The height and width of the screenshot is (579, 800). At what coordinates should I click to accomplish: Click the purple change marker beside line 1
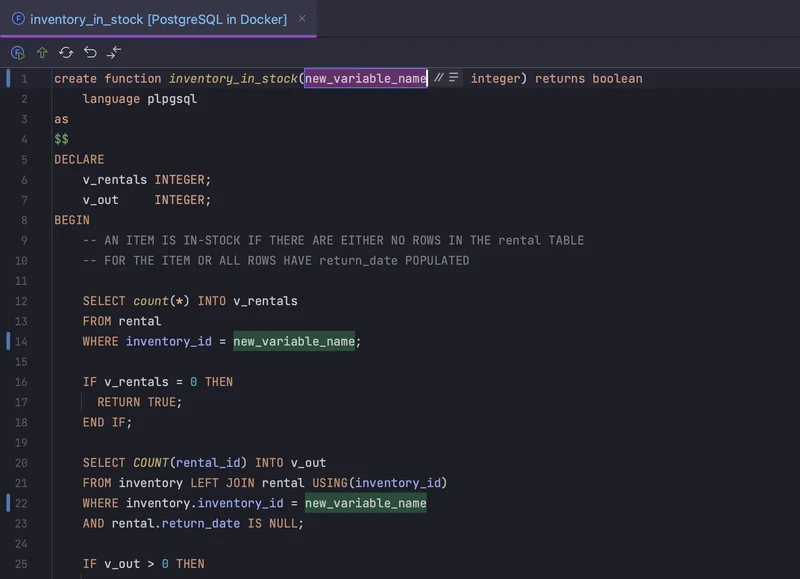coord(8,78)
